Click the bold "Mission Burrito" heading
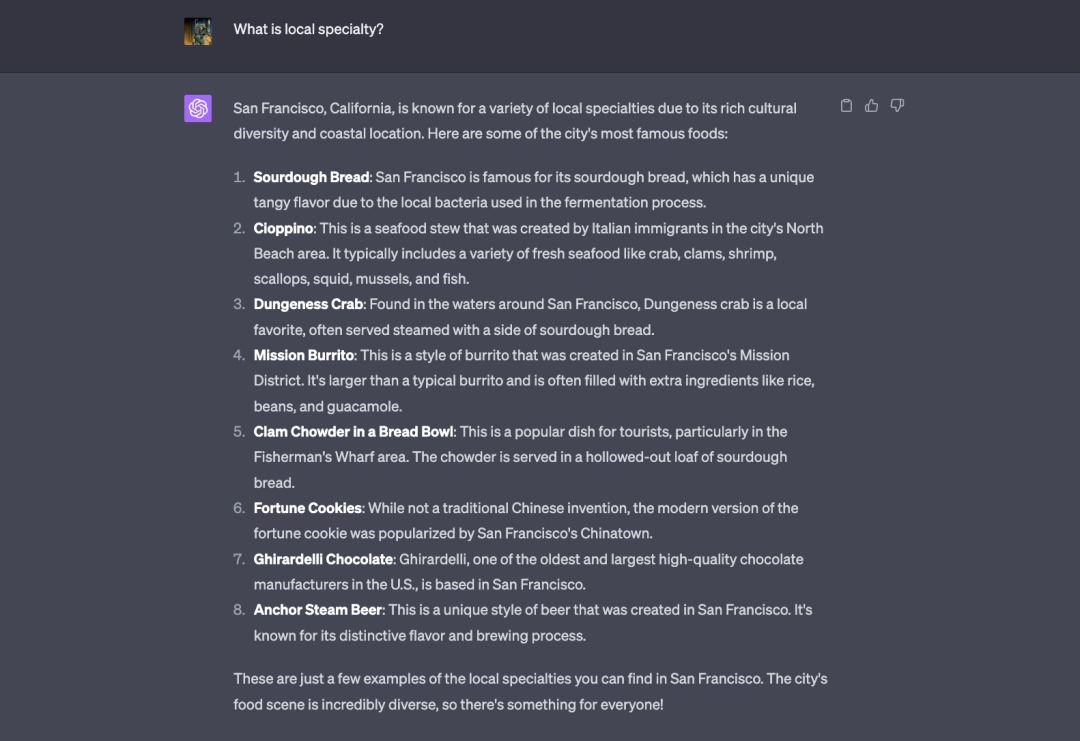 pyautogui.click(x=303, y=355)
